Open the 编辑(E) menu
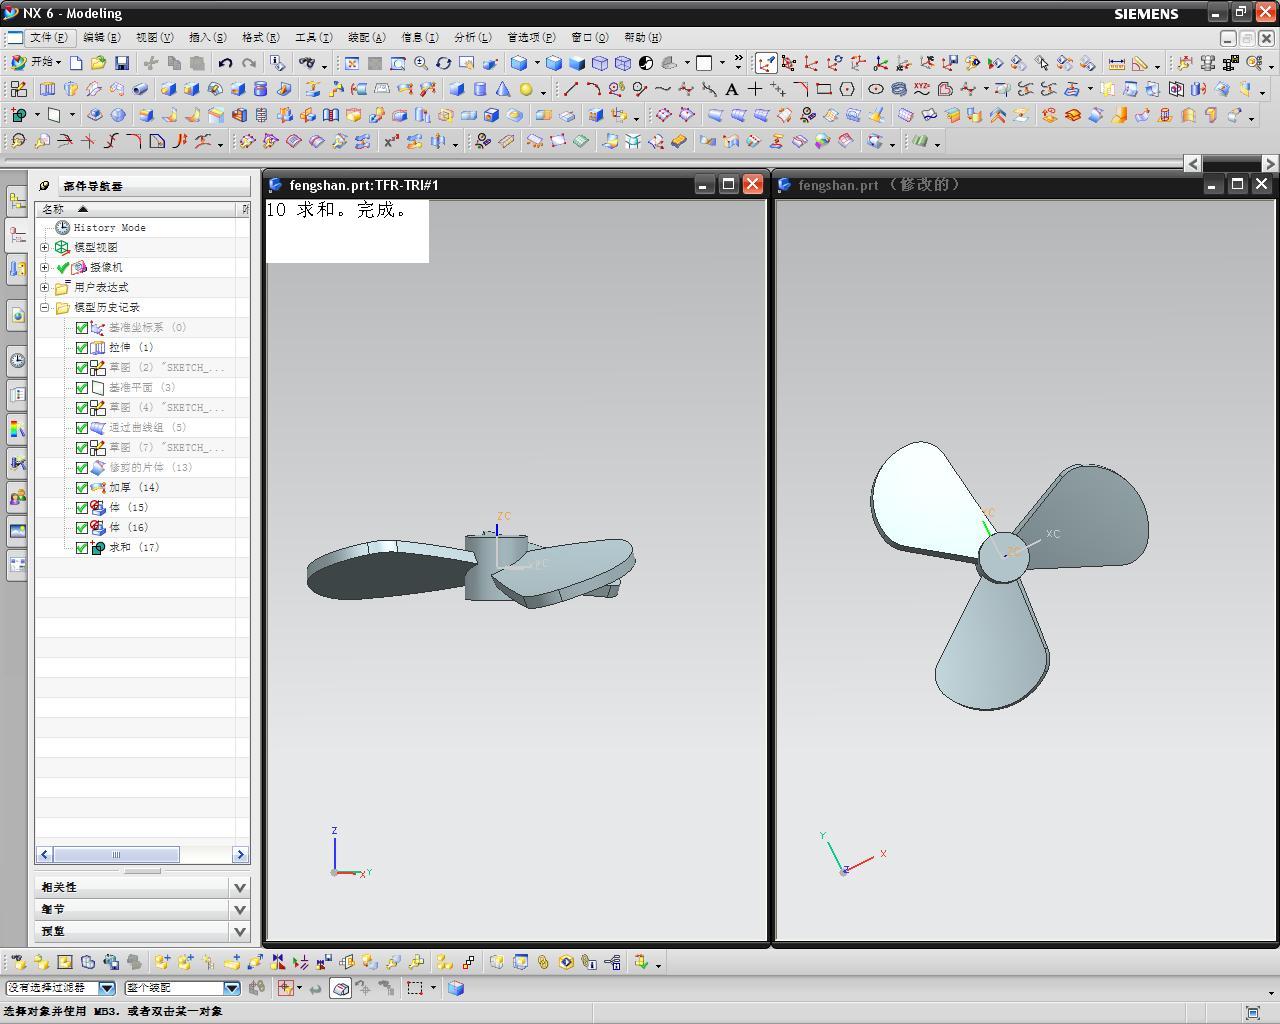 coord(101,37)
